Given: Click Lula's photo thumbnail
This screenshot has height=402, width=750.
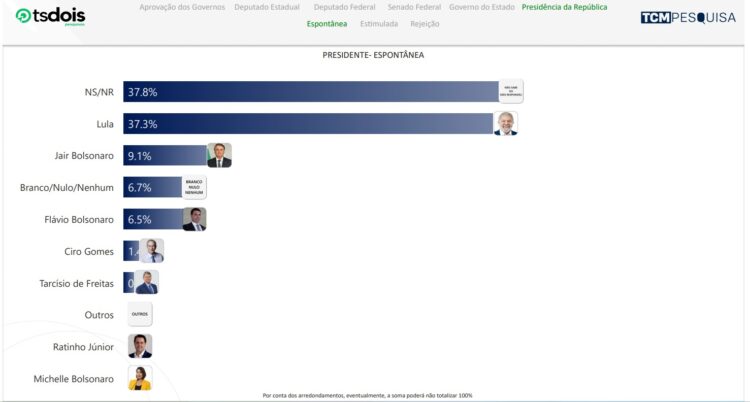Looking at the screenshot, I should (x=506, y=124).
